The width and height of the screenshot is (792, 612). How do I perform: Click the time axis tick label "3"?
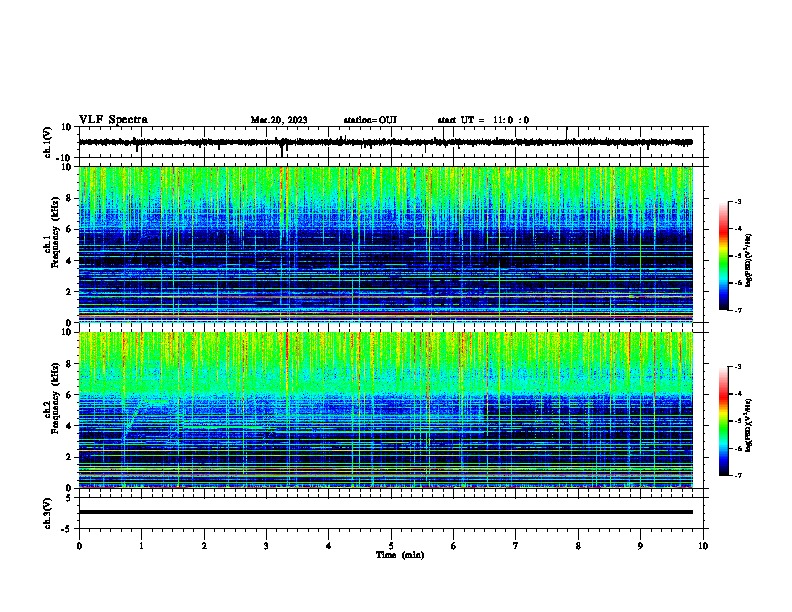(266, 546)
